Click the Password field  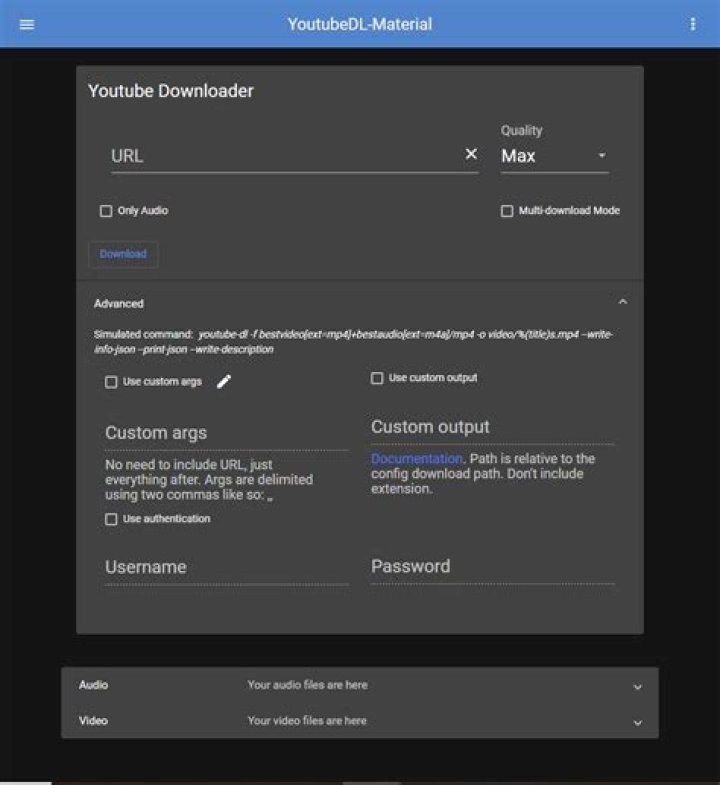click(493, 567)
